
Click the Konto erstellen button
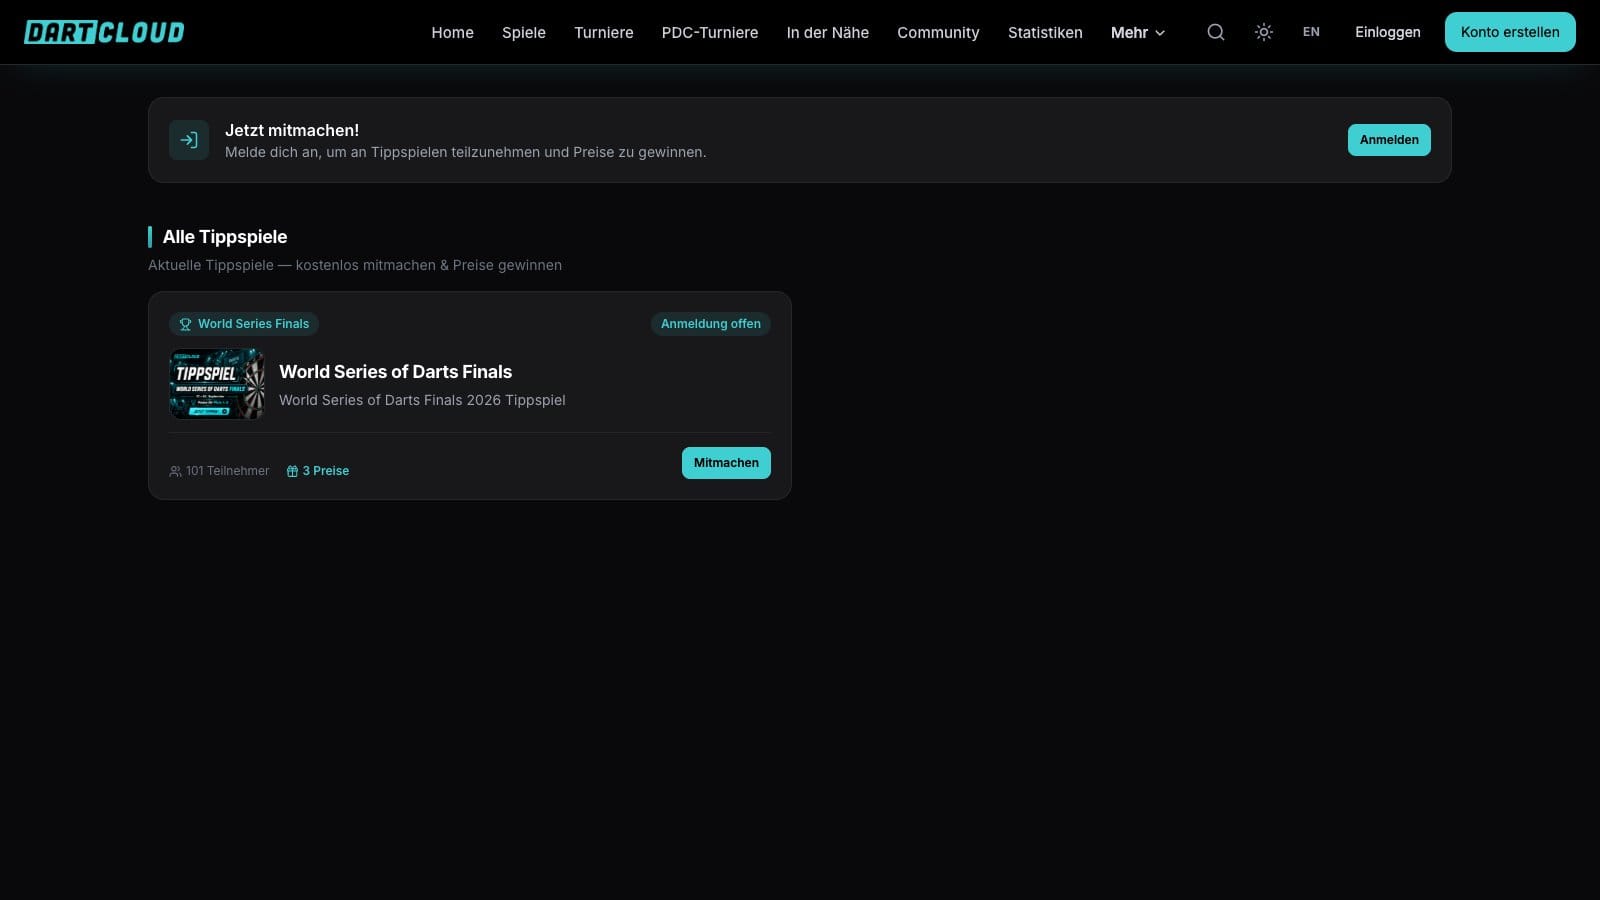click(x=1510, y=32)
